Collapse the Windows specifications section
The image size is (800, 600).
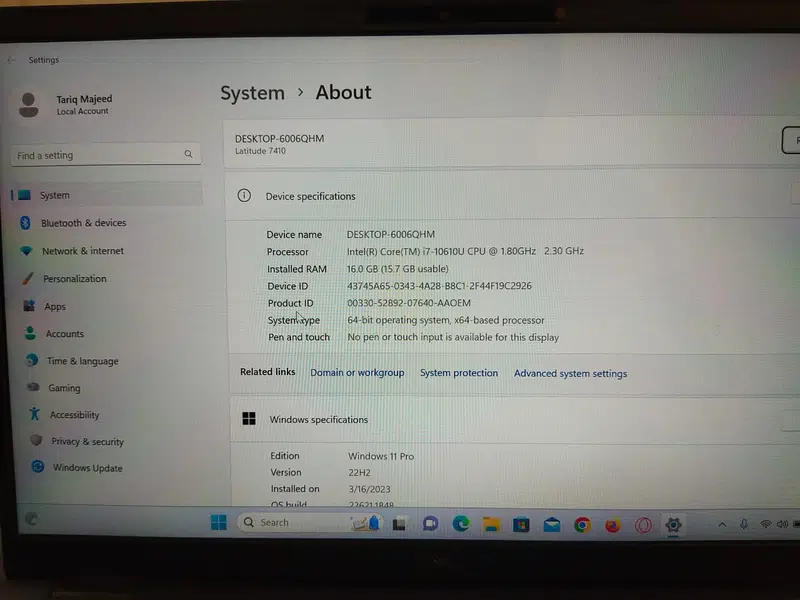click(x=790, y=421)
